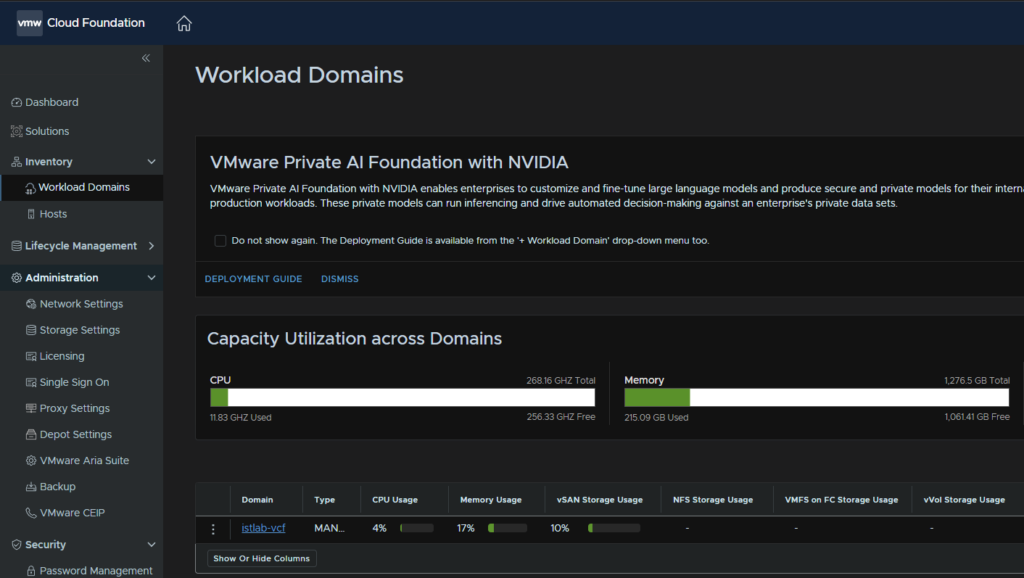Click the Lifecycle Management icon

16,246
